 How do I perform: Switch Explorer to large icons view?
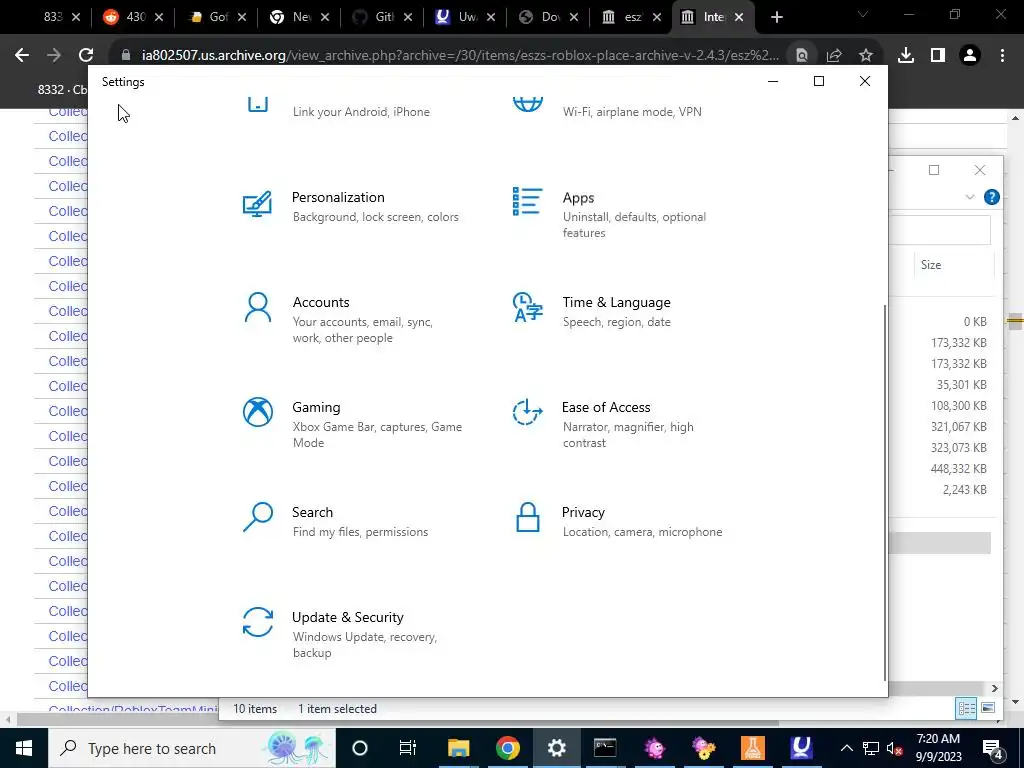[988, 709]
